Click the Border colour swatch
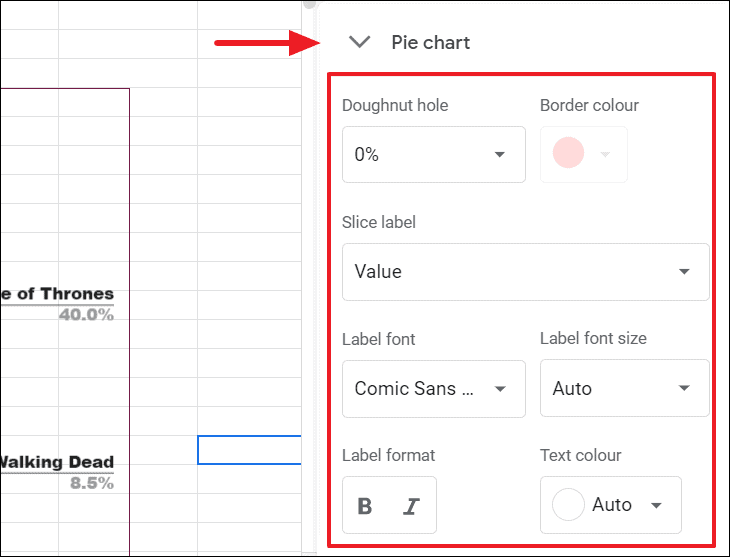The height and width of the screenshot is (557, 730). (x=568, y=154)
